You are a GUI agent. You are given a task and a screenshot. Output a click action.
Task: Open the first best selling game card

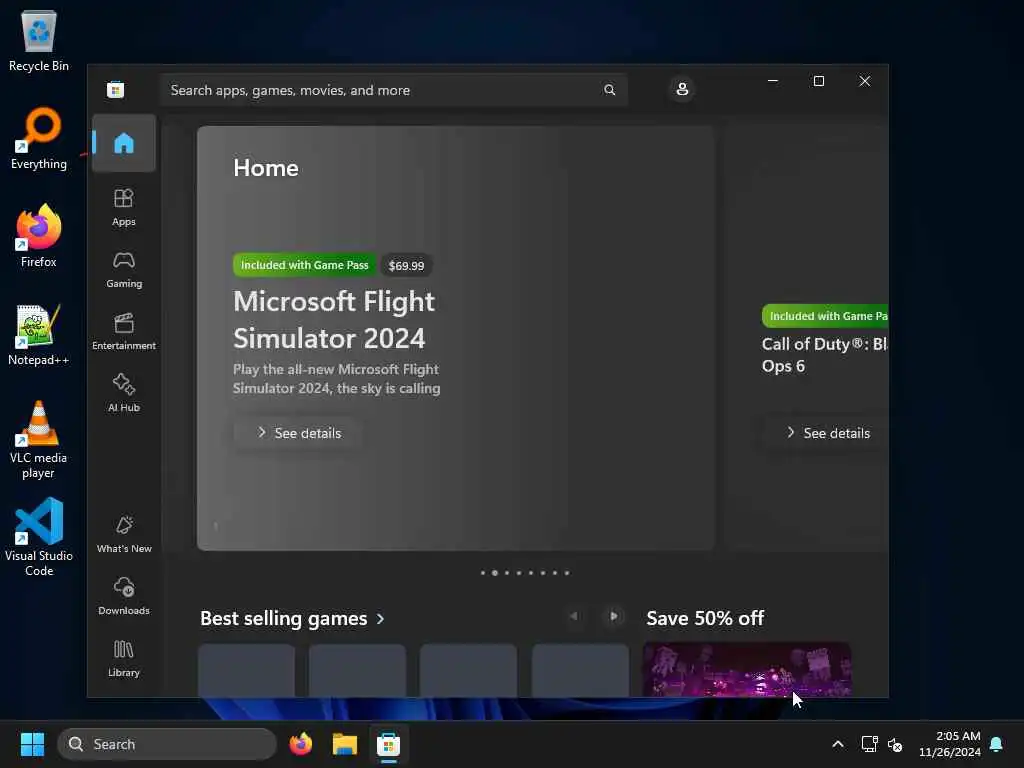[x=246, y=671]
